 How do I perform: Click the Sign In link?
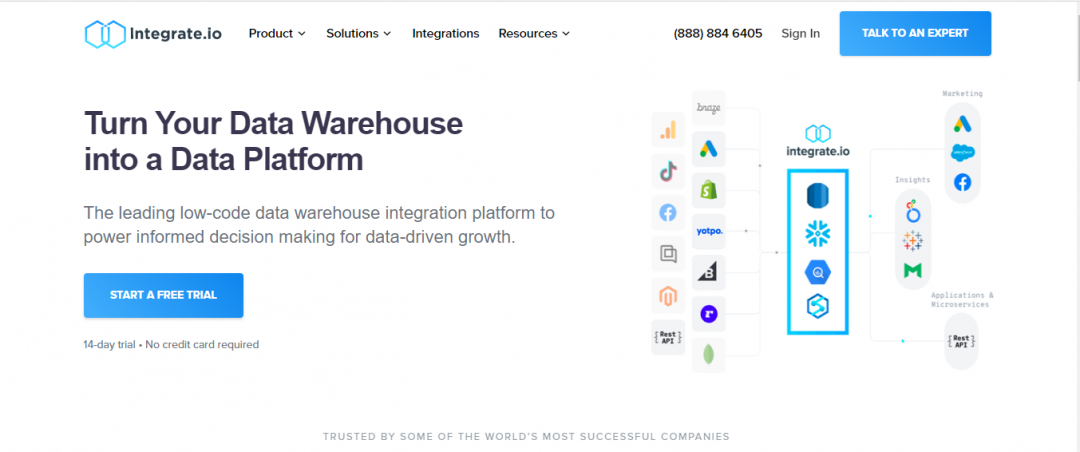[800, 34]
